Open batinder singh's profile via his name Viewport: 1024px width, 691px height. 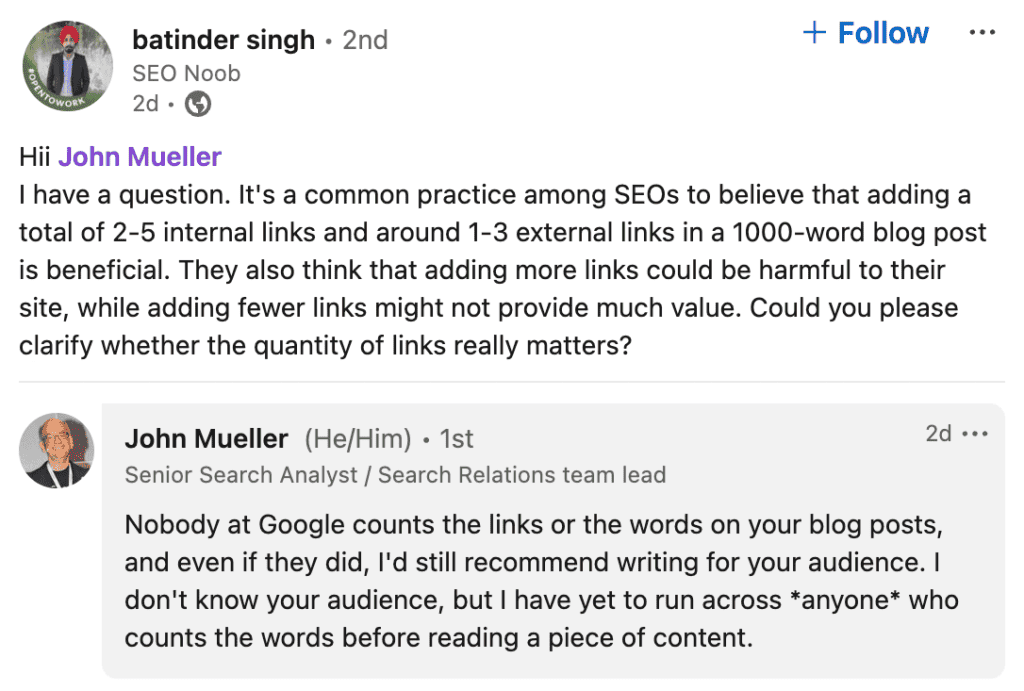222,39
